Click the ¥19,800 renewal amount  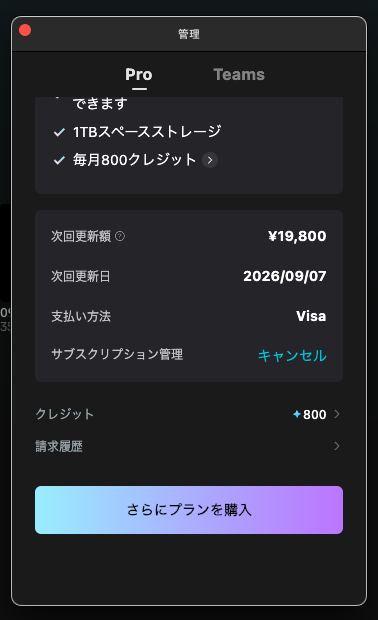[x=297, y=236]
